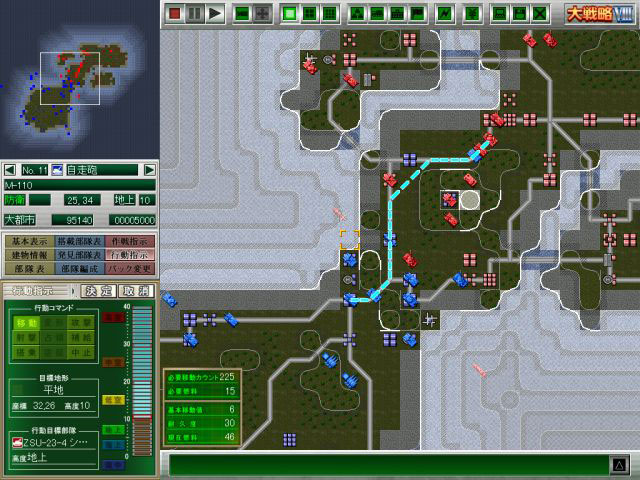The width and height of the screenshot is (640, 480).
Task: Click the wide-rectangle map view icon
Action: 242,14
